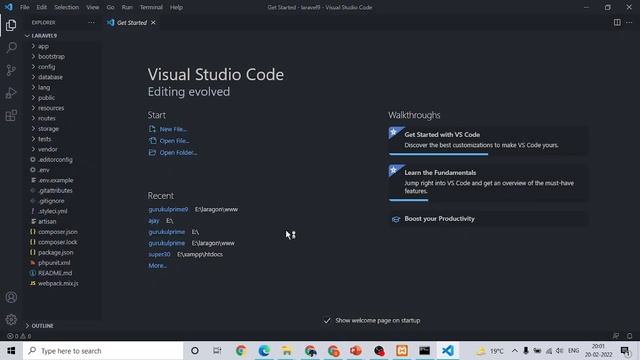The image size is (640, 360).
Task: Click the Open Folder... link
Action: (178, 152)
